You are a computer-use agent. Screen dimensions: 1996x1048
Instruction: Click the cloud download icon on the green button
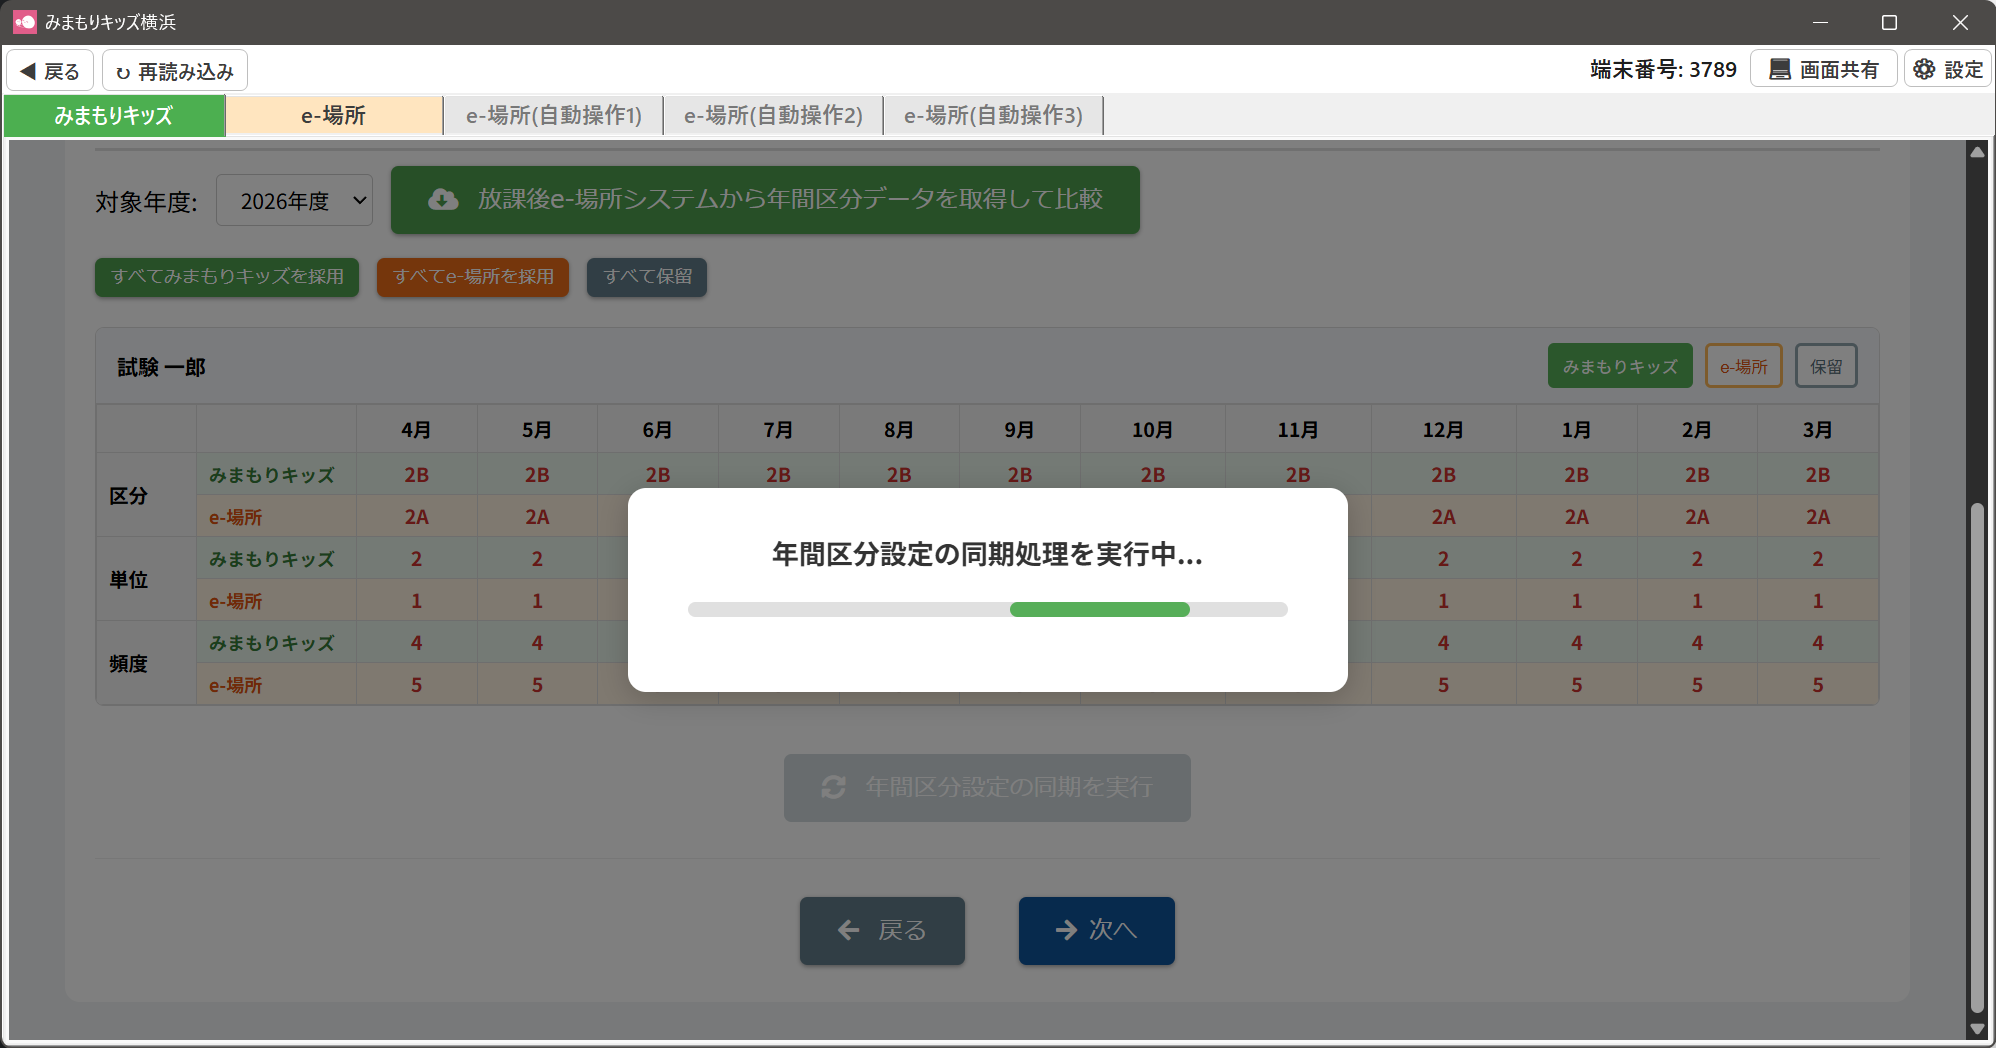[x=443, y=200]
